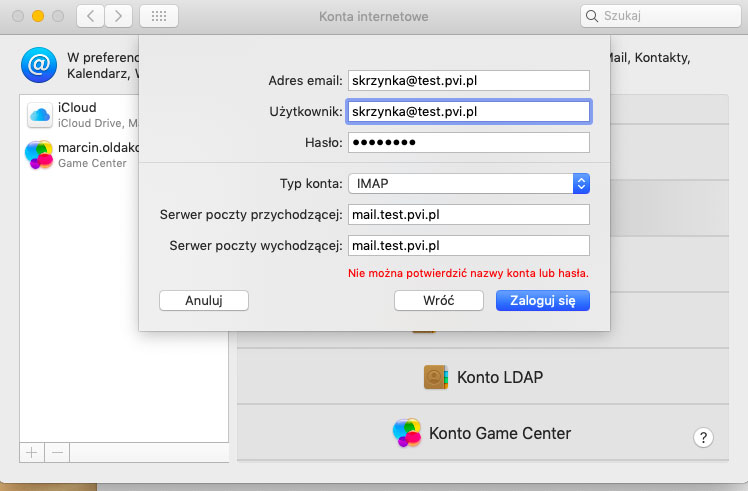The height and width of the screenshot is (491, 748).
Task: Click the Wróć button
Action: (439, 301)
